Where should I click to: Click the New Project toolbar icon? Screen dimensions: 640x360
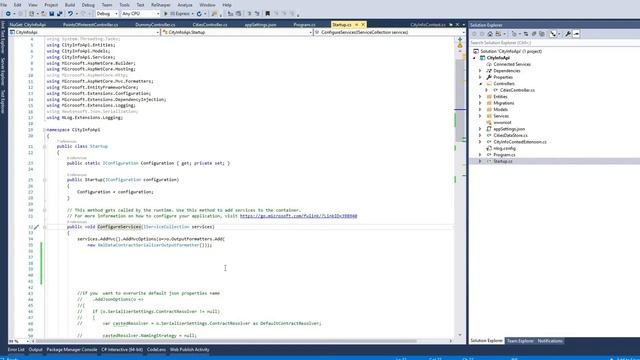(x=31, y=13)
